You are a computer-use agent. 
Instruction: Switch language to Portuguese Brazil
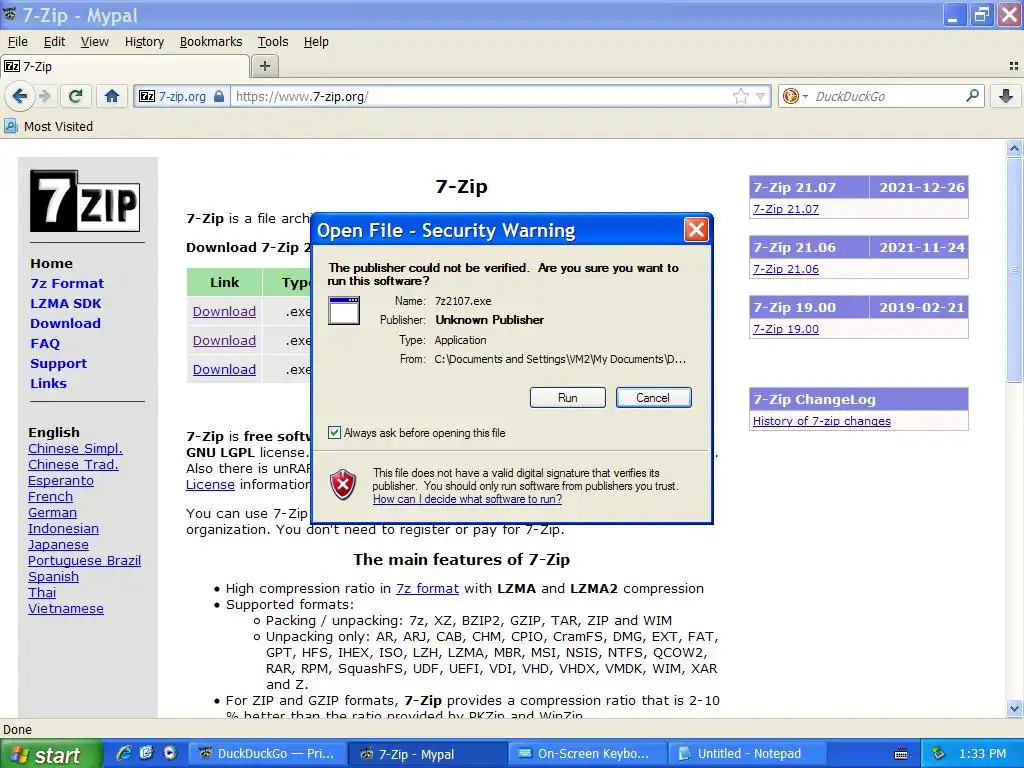(84, 560)
